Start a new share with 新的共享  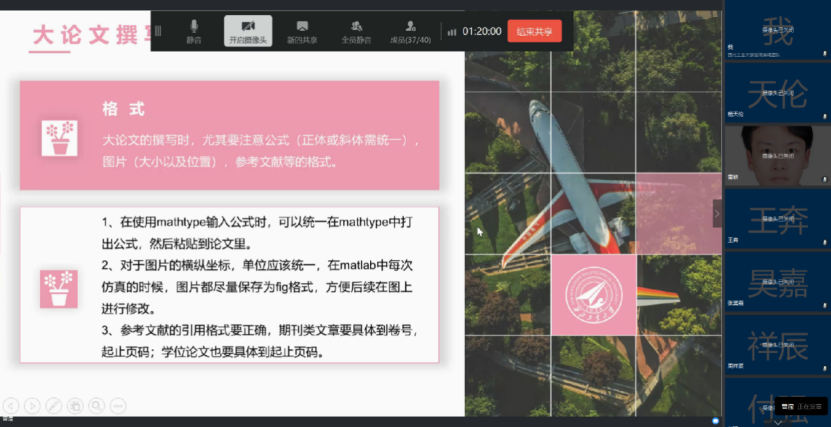click(302, 30)
